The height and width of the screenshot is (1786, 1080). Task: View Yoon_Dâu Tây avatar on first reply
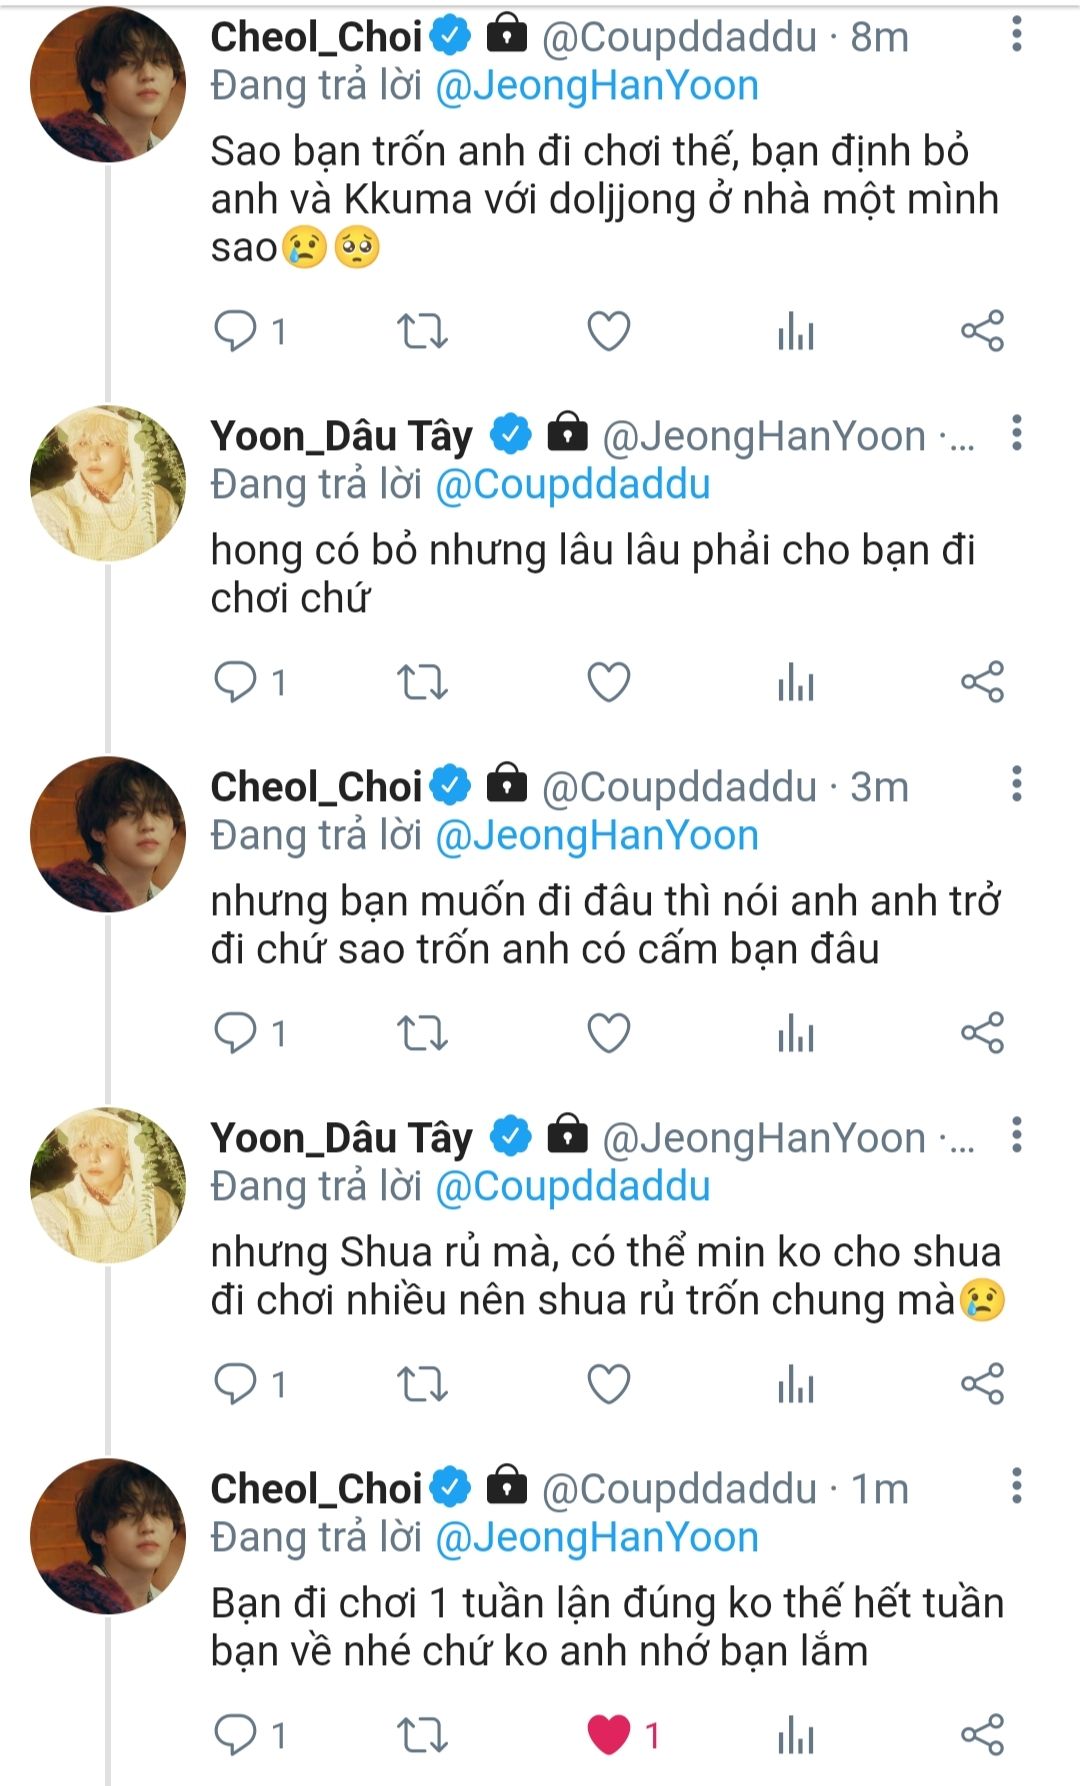point(108,483)
